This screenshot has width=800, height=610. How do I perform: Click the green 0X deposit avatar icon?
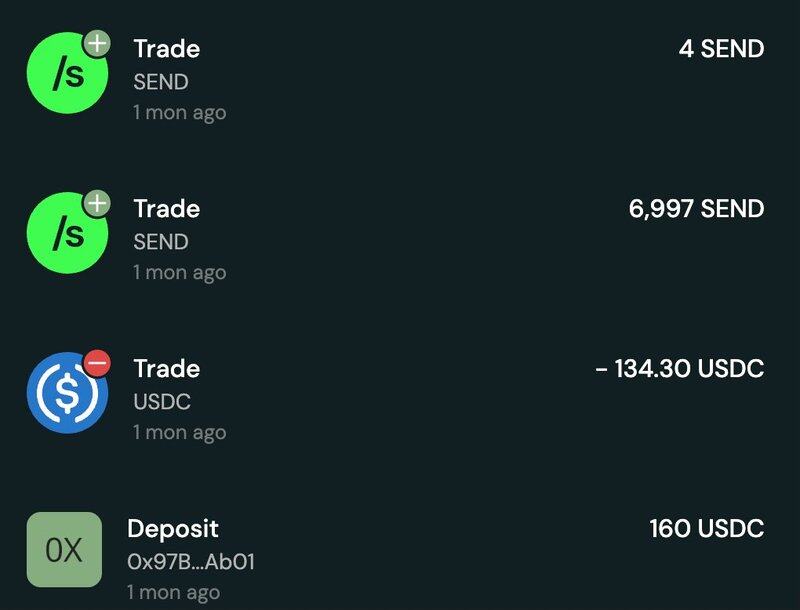tap(64, 549)
